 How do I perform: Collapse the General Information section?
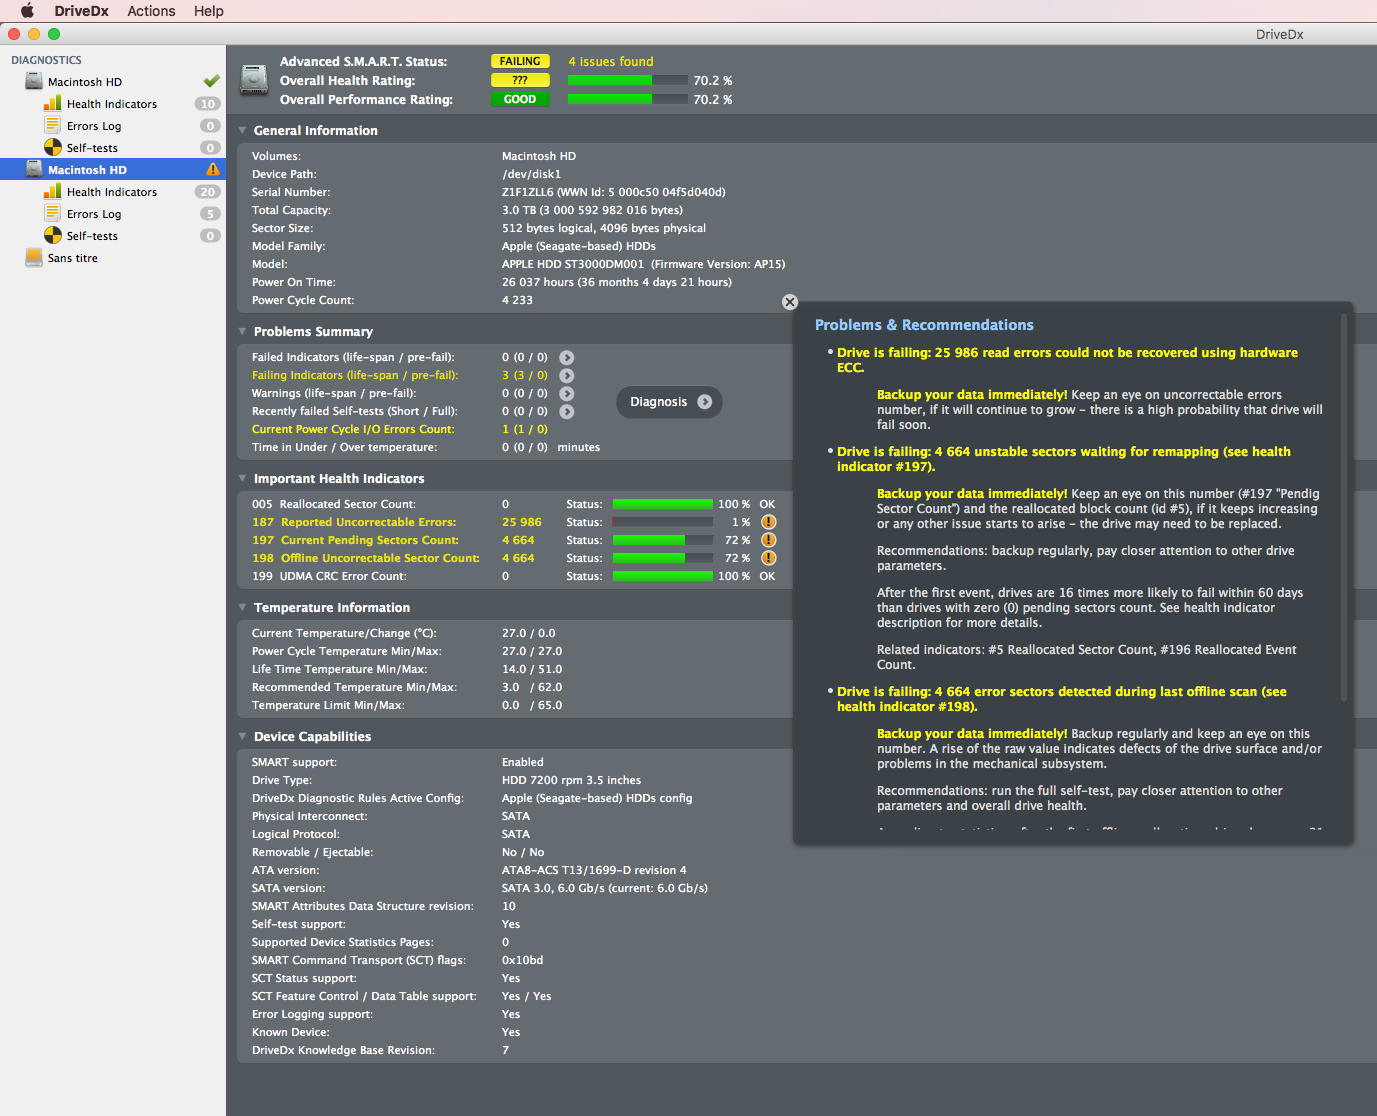tap(243, 130)
